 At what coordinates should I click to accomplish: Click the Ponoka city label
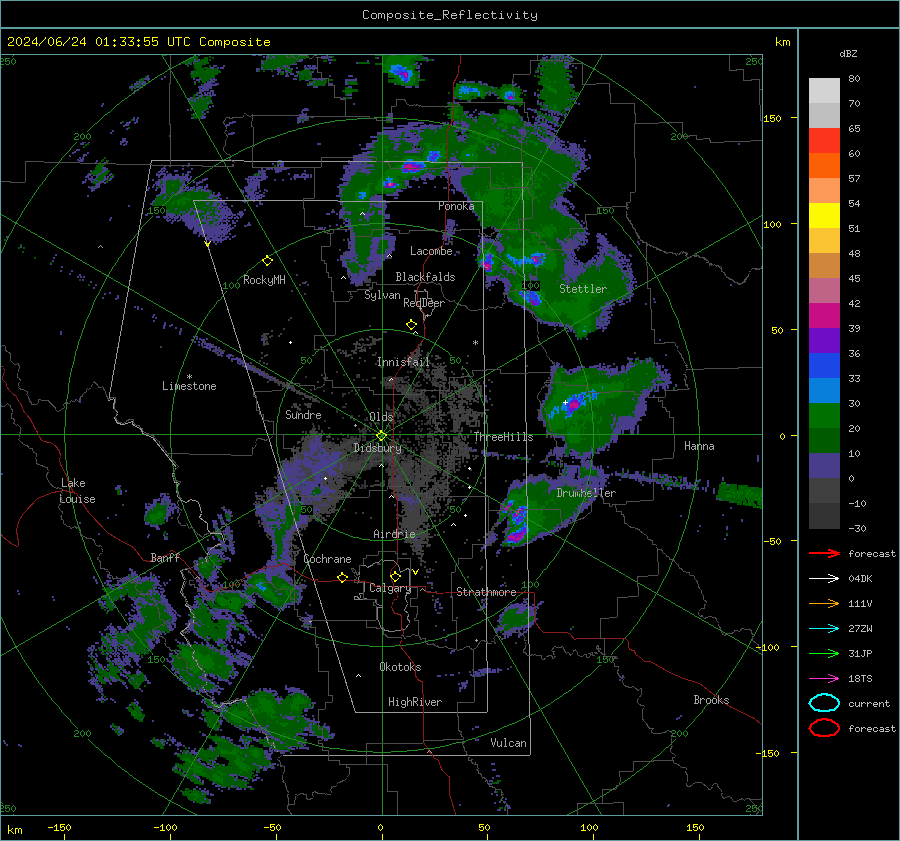pos(456,206)
